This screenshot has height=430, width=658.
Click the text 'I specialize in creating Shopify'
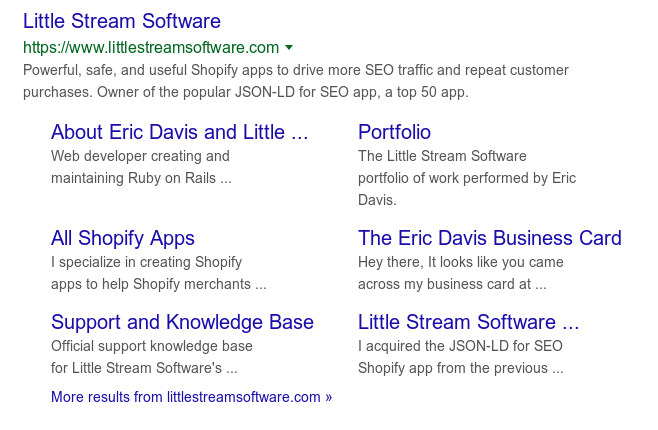coord(146,262)
